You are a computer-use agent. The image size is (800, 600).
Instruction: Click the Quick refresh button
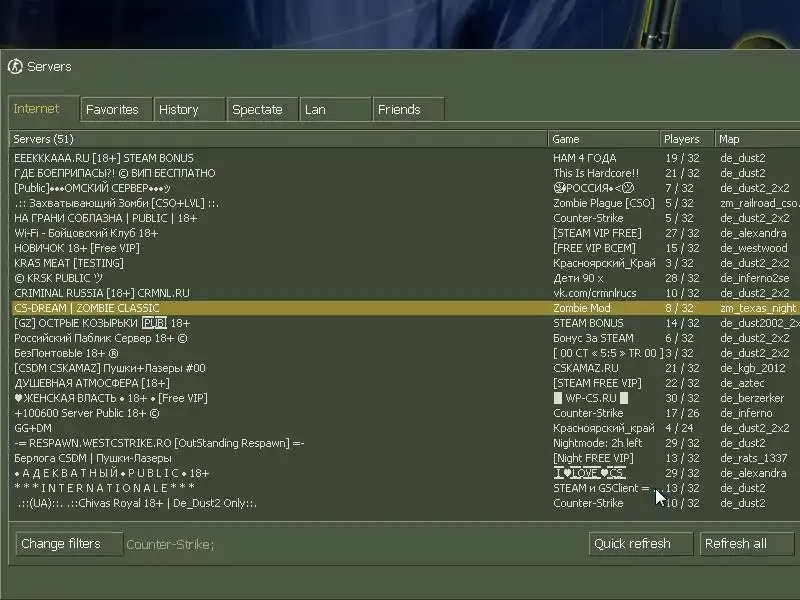tap(641, 544)
